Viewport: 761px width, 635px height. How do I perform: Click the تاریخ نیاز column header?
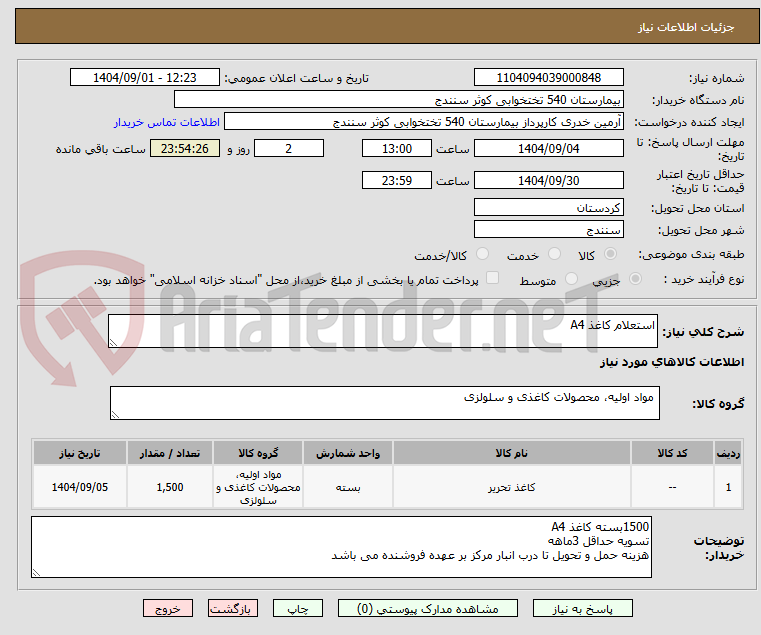pyautogui.click(x=80, y=453)
